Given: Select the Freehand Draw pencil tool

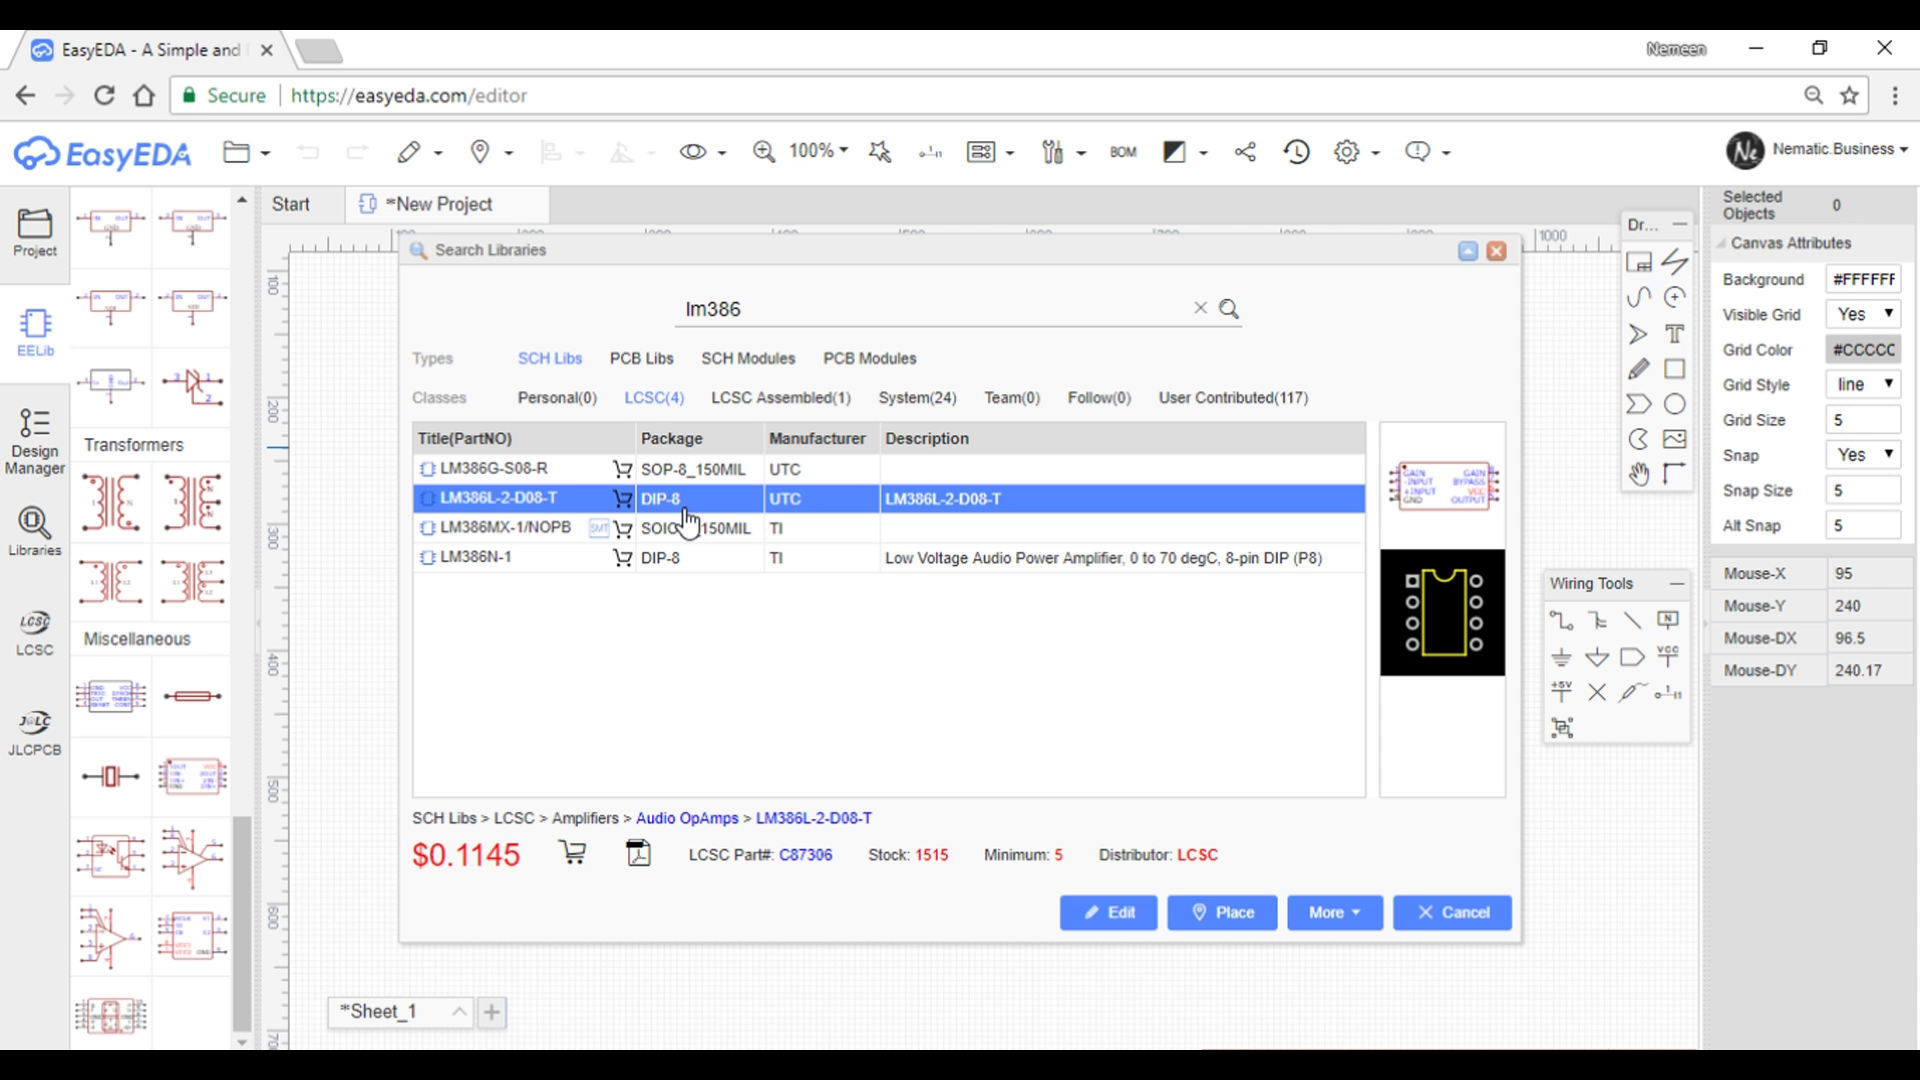Looking at the screenshot, I should pyautogui.click(x=1639, y=368).
